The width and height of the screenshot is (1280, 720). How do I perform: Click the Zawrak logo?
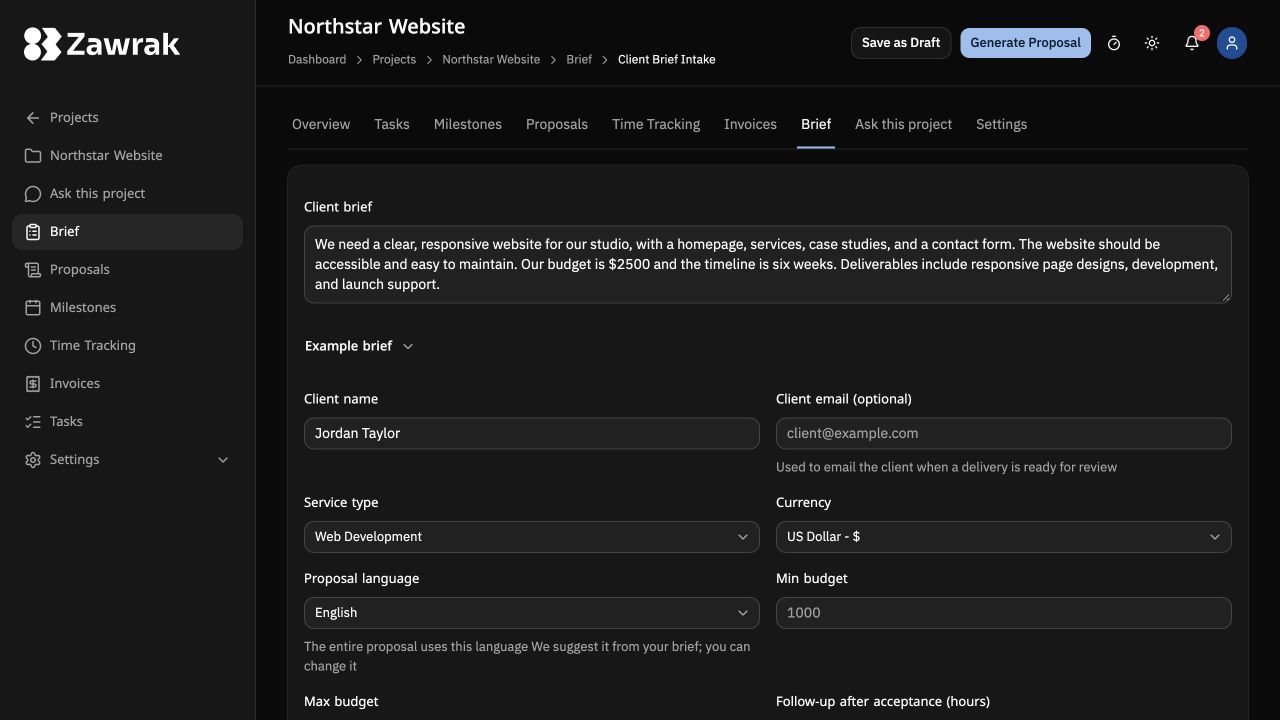click(x=102, y=44)
